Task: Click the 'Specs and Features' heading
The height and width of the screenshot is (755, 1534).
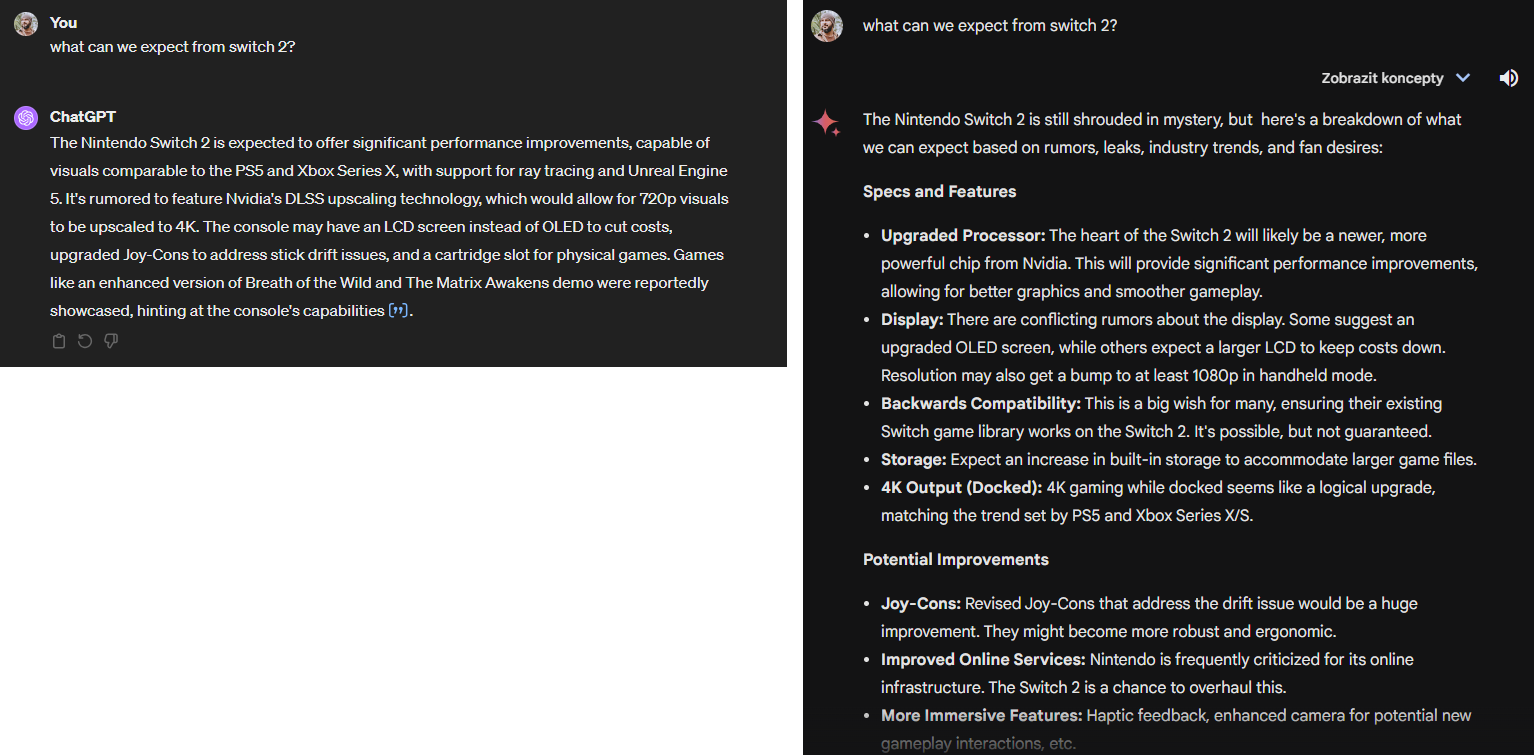Action: coord(939,191)
